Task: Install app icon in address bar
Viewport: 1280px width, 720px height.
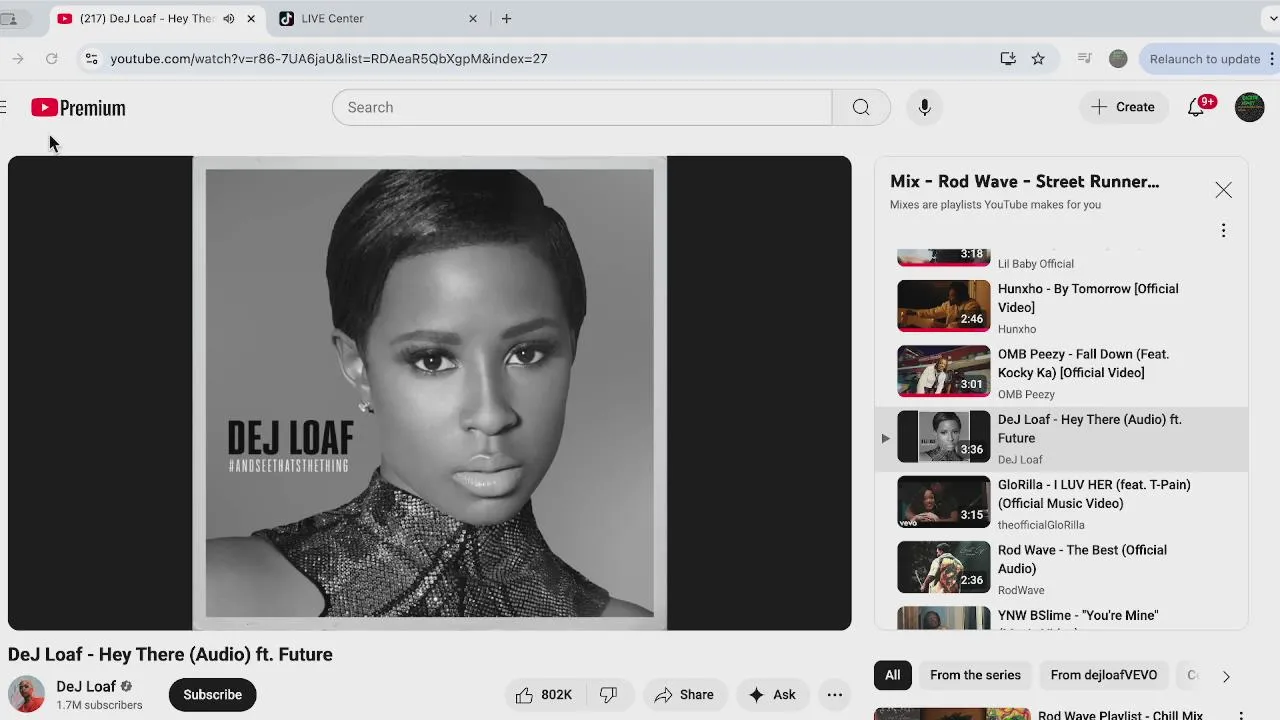Action: click(x=1008, y=59)
